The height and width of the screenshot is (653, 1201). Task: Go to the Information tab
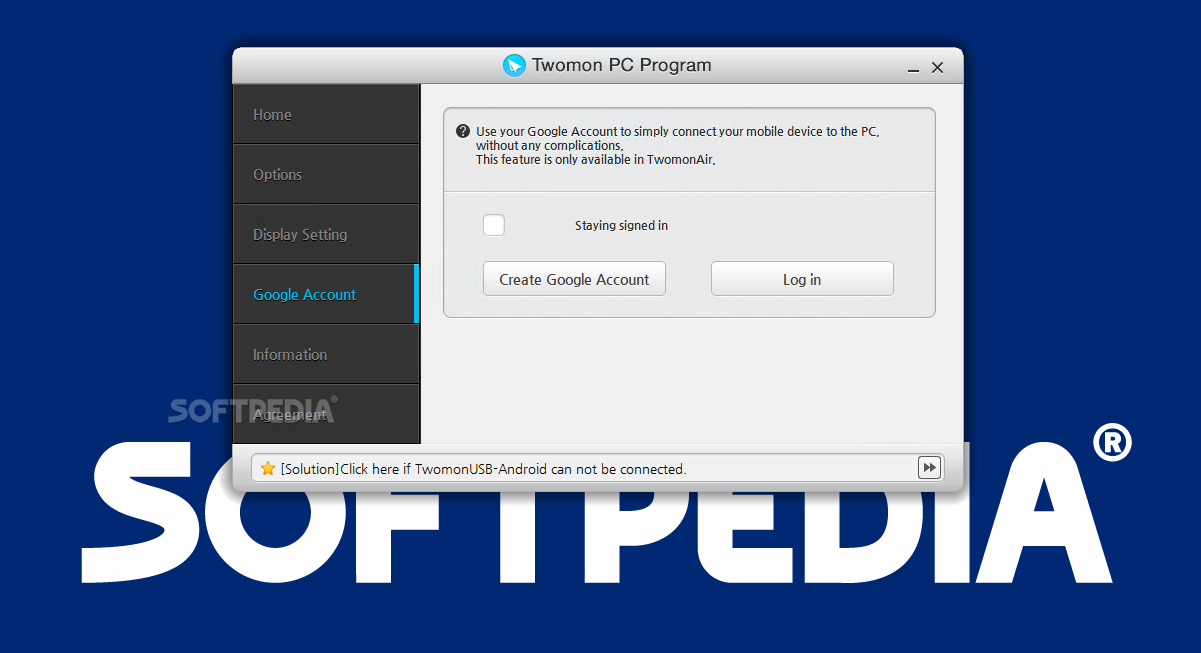coord(326,354)
